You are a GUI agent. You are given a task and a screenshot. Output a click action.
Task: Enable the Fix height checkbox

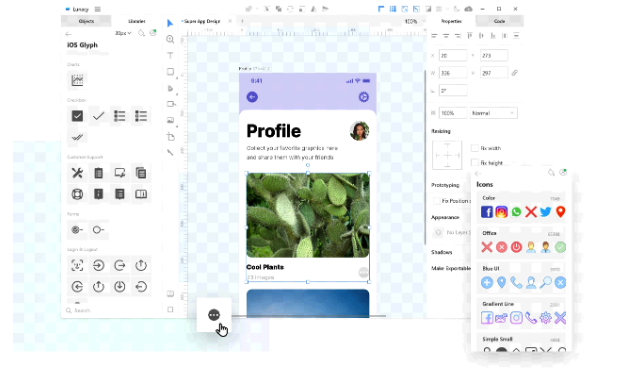475,162
